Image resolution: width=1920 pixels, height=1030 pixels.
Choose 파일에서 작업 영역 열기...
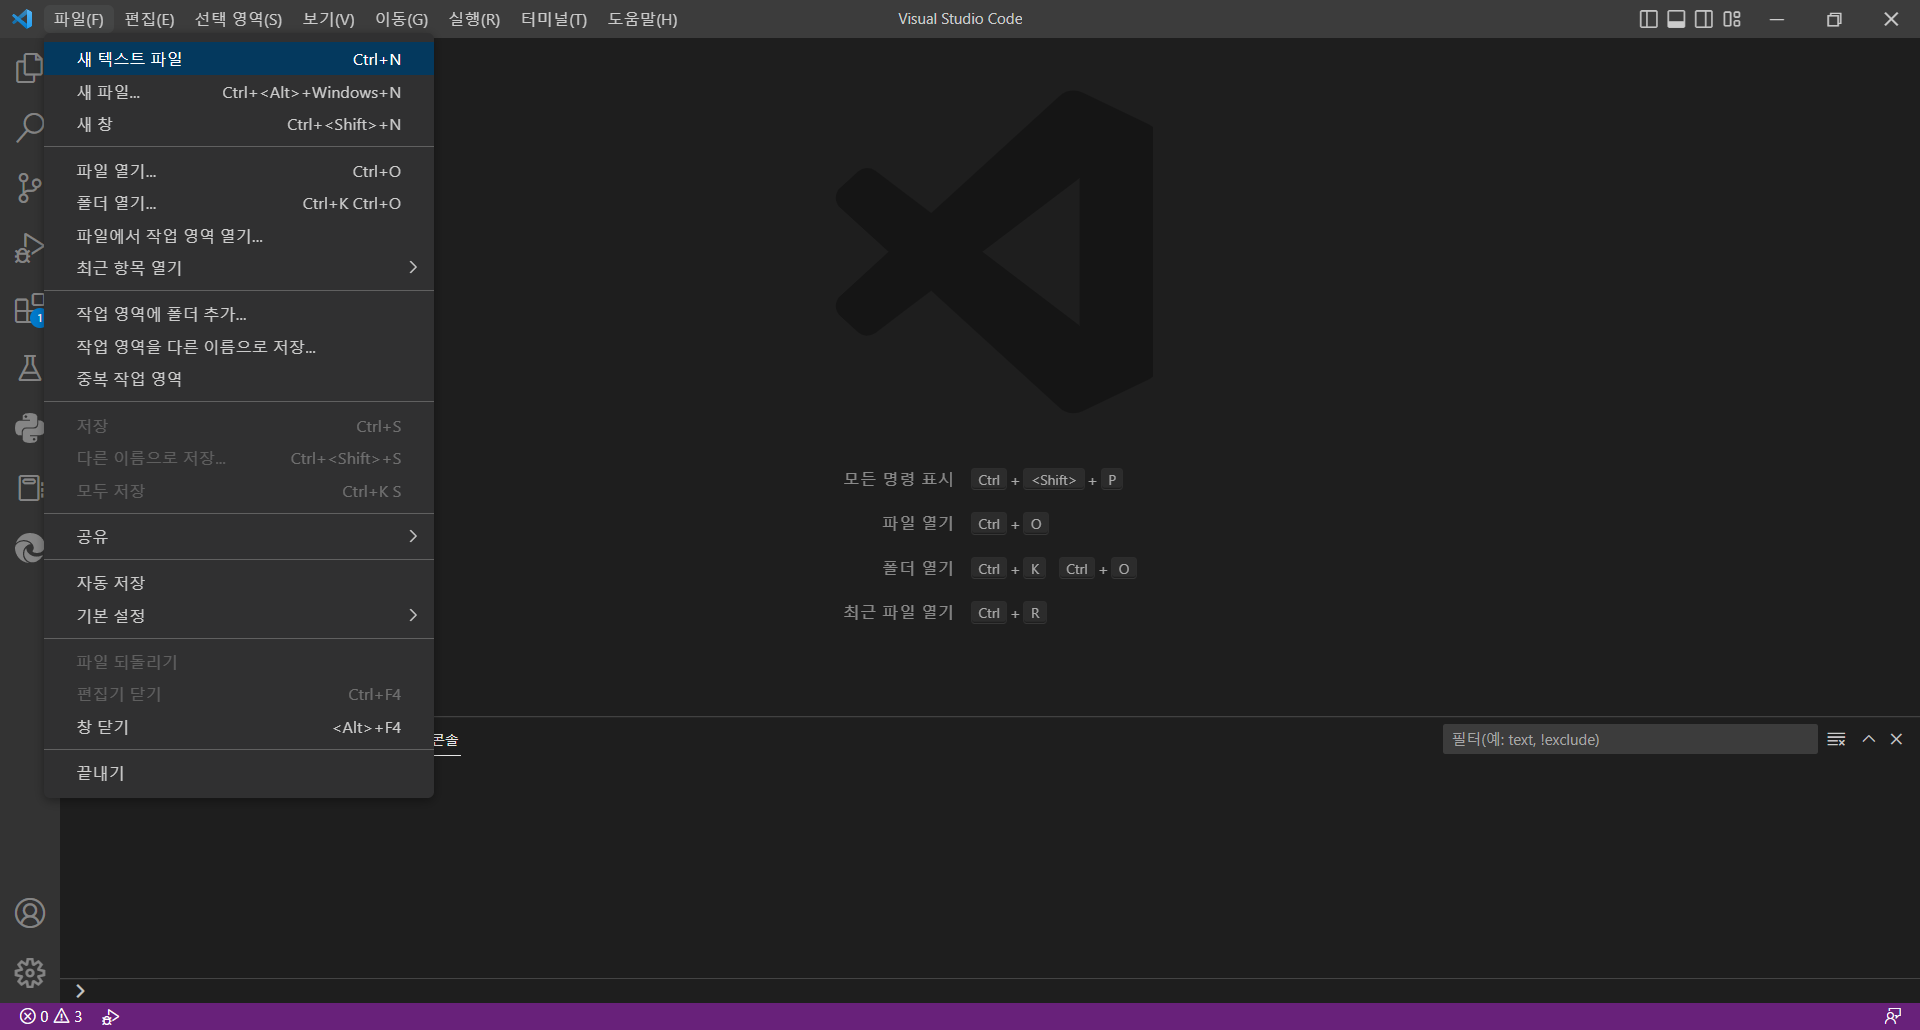click(x=239, y=236)
